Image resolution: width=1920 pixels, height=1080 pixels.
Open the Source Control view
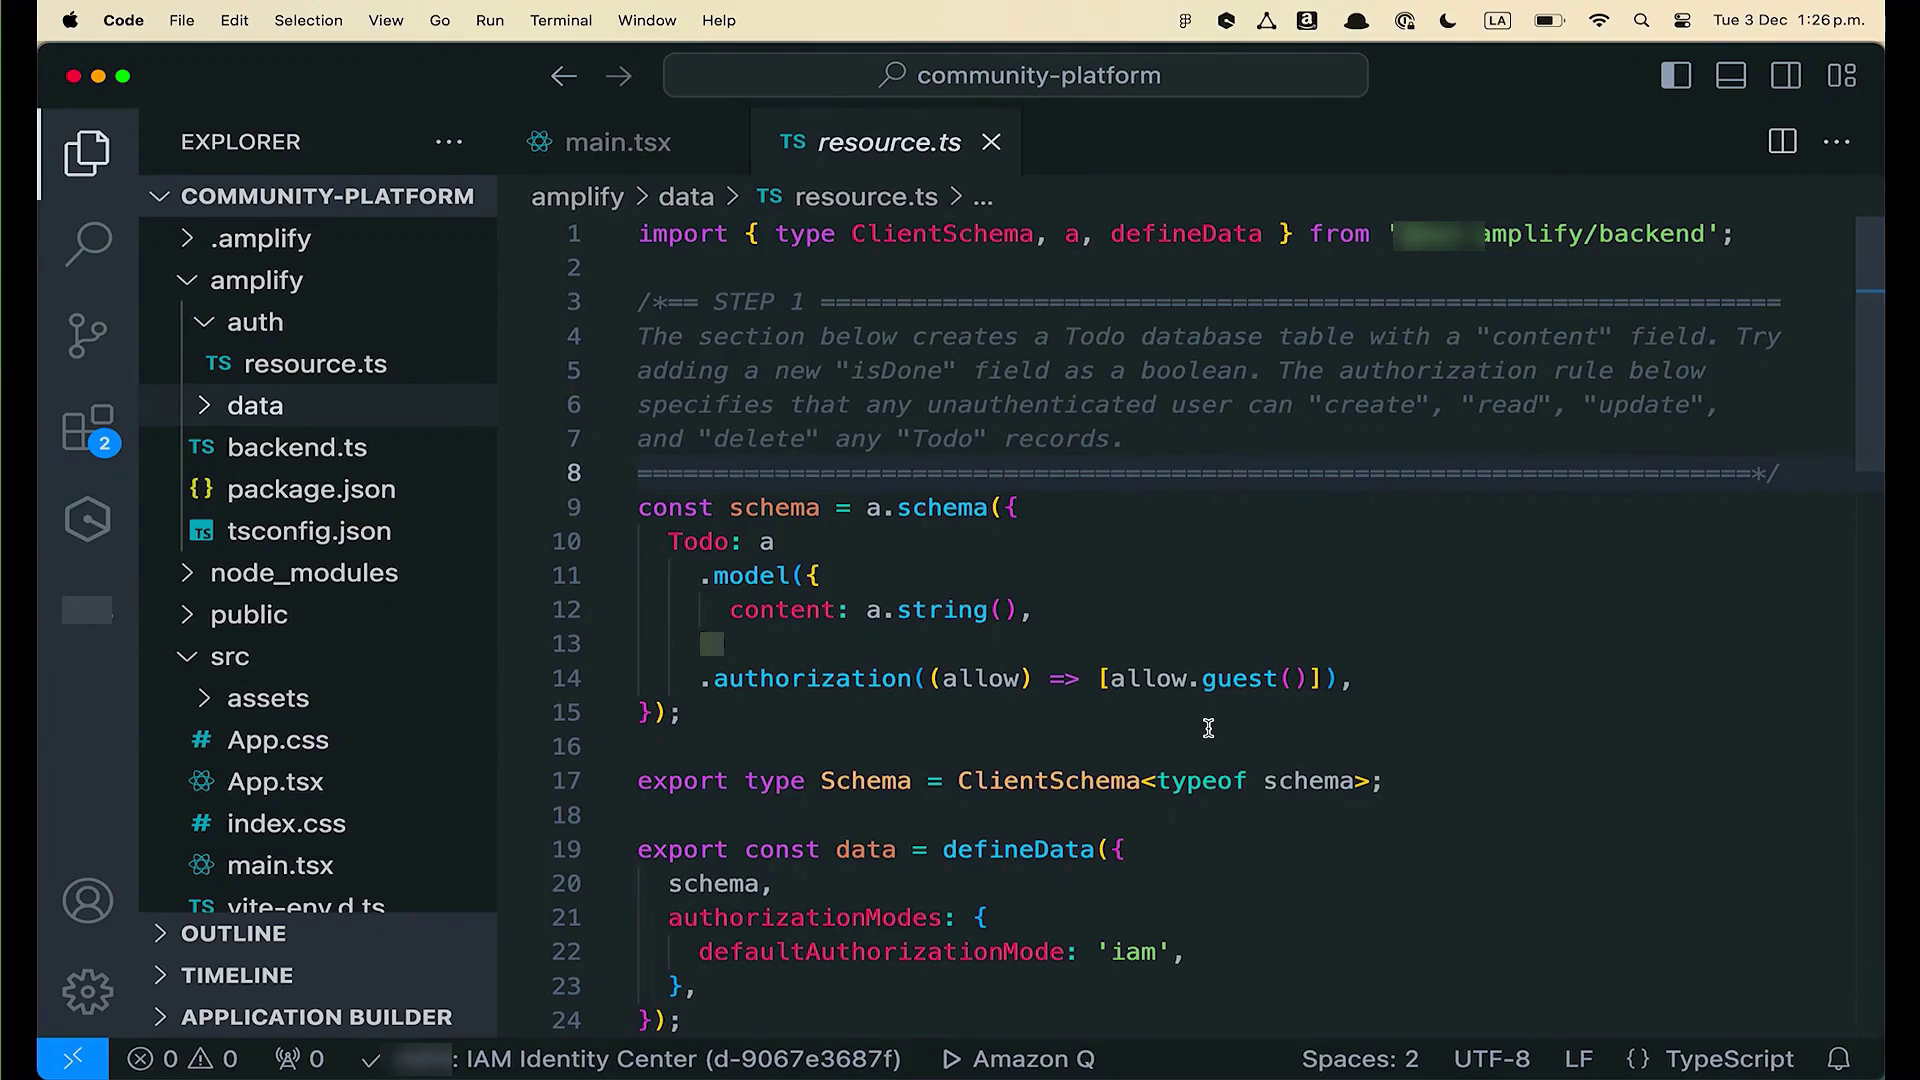87,335
